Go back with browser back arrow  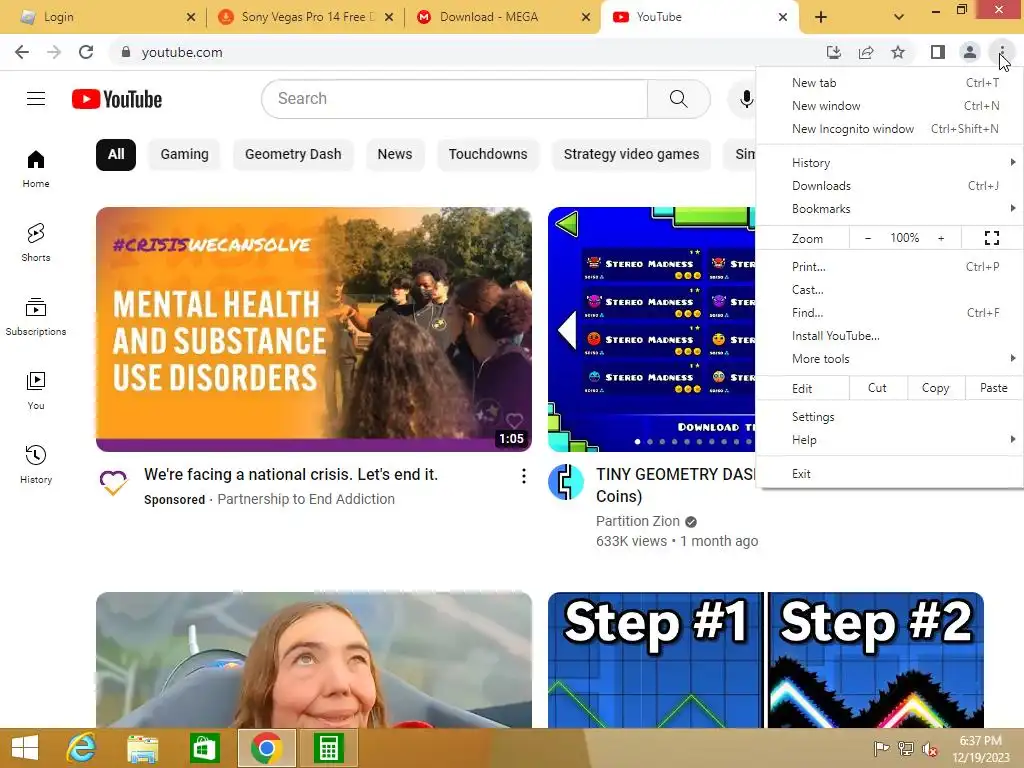22,52
